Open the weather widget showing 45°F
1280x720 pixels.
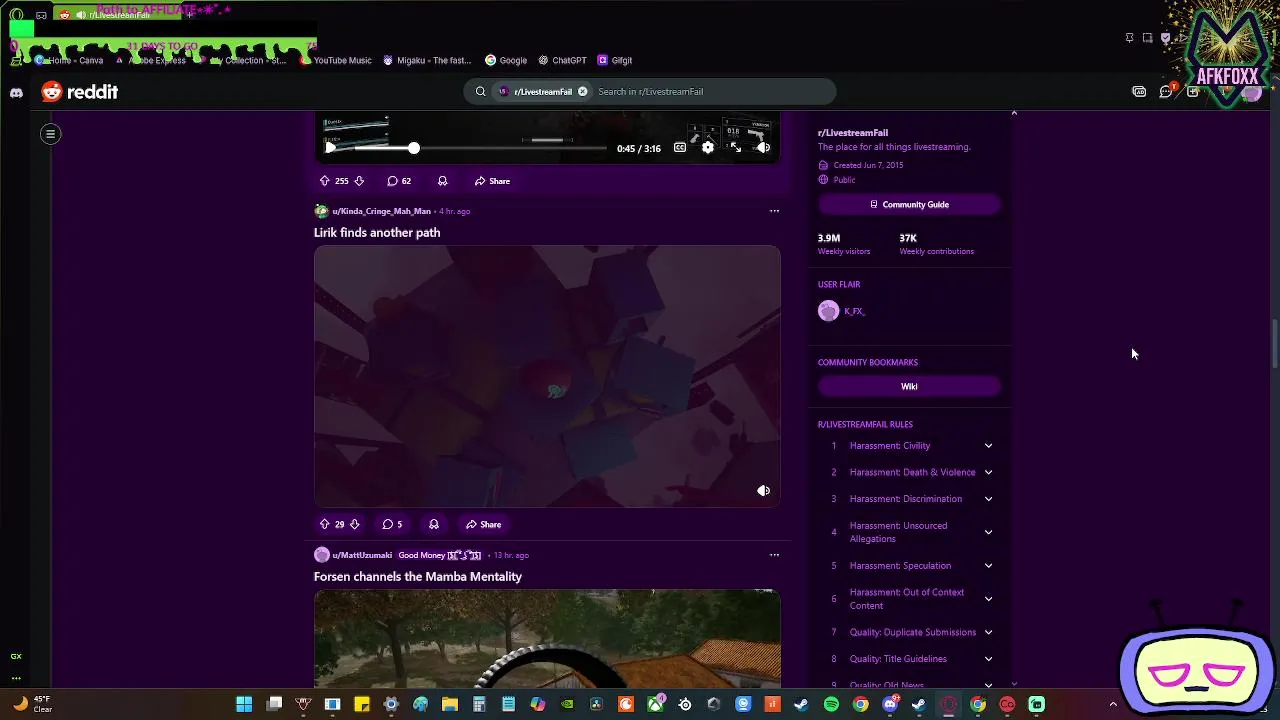(32, 704)
